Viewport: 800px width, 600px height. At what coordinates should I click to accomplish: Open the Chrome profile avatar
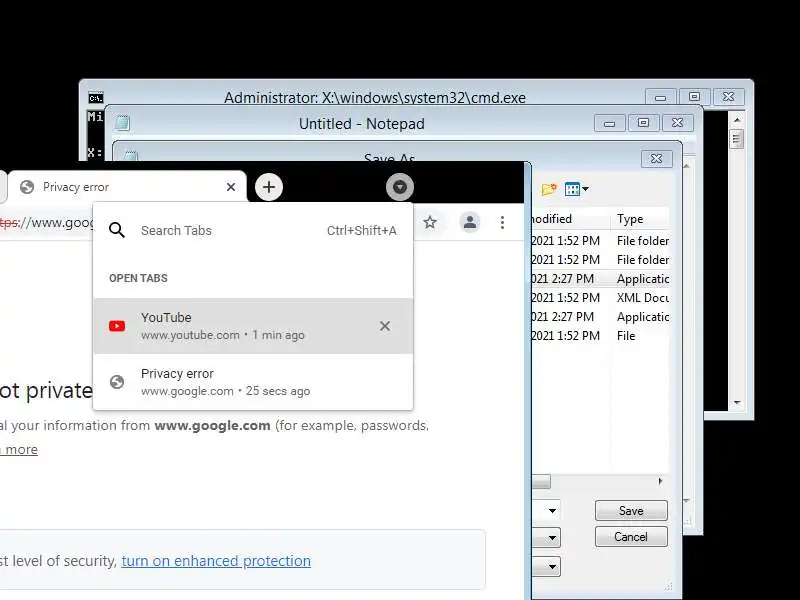[469, 222]
